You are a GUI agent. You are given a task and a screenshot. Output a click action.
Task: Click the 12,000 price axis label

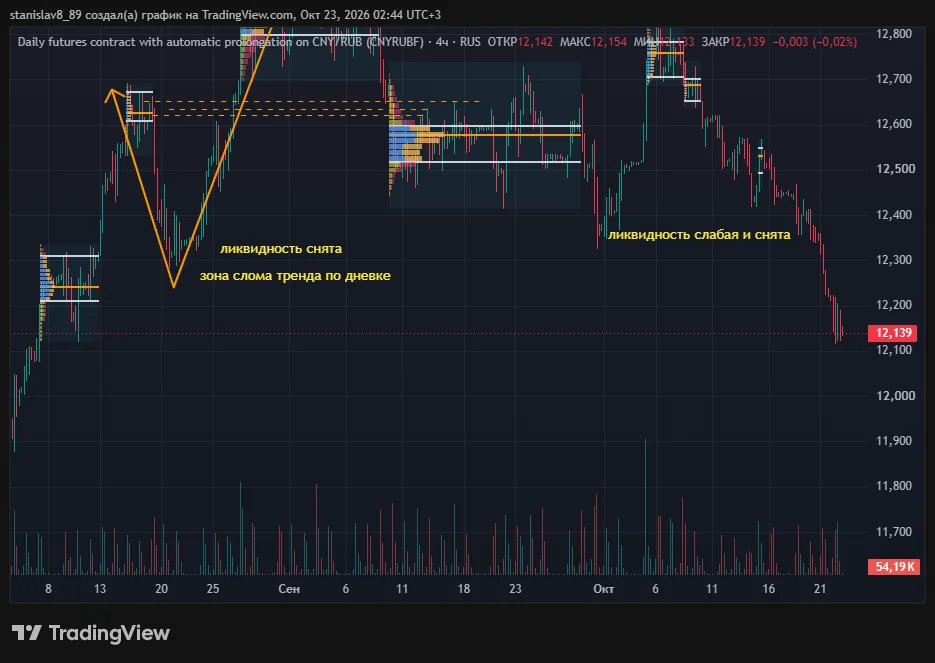tap(896, 395)
